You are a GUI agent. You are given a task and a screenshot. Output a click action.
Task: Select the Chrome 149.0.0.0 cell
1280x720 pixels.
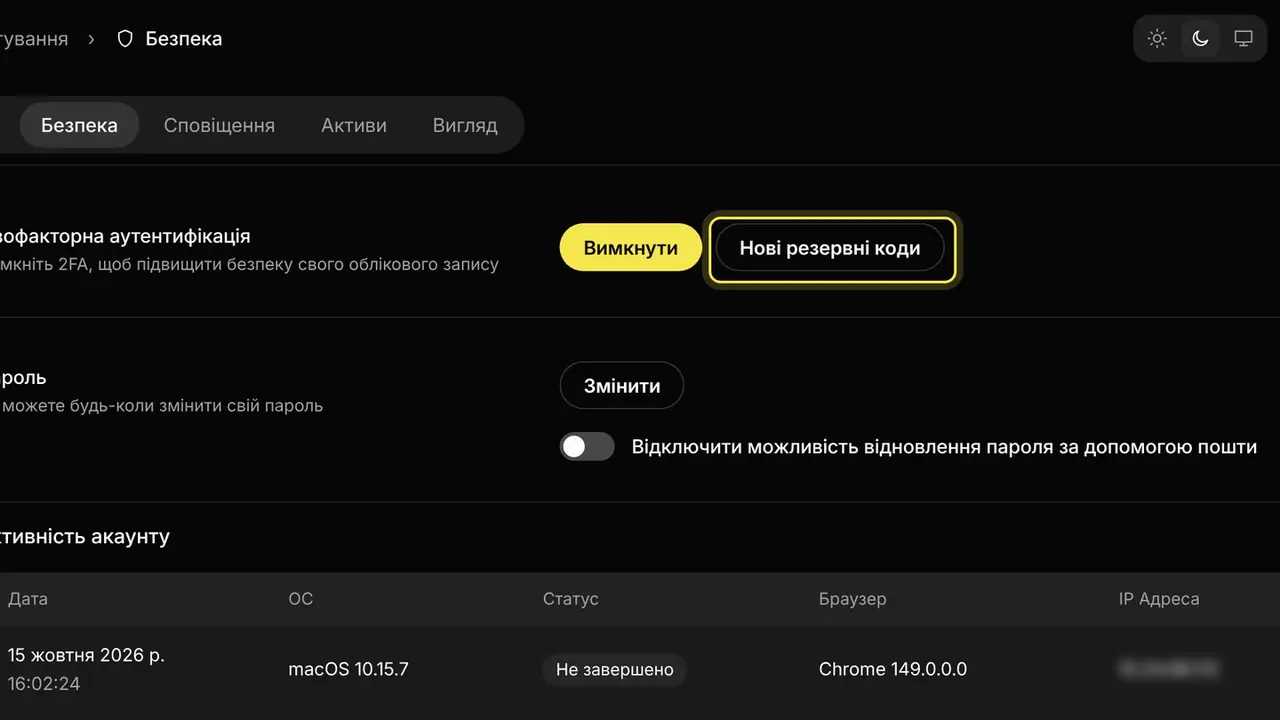(x=893, y=669)
